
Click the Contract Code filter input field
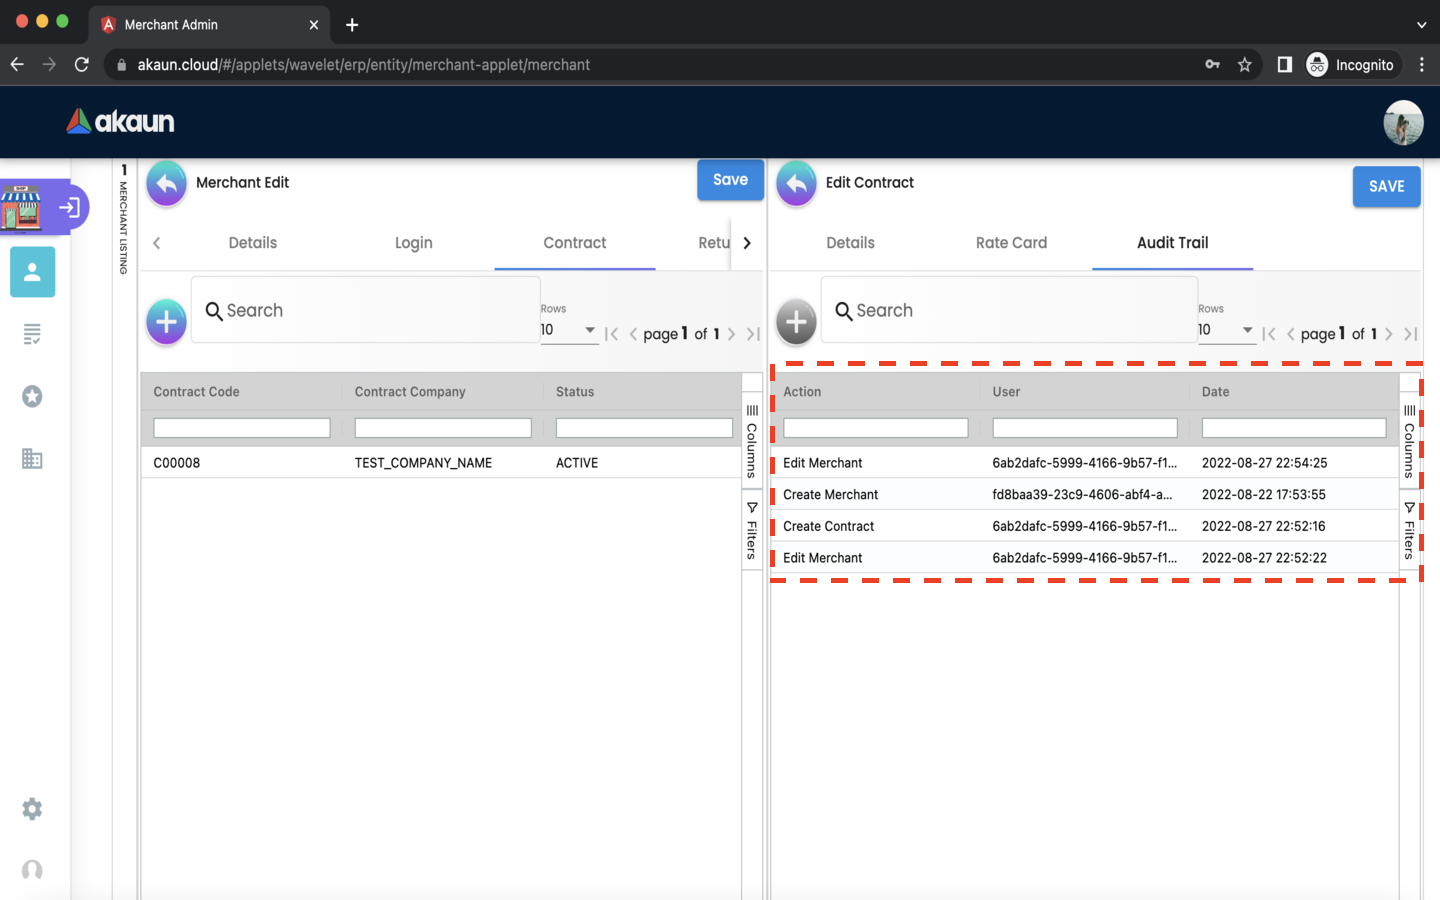242,428
